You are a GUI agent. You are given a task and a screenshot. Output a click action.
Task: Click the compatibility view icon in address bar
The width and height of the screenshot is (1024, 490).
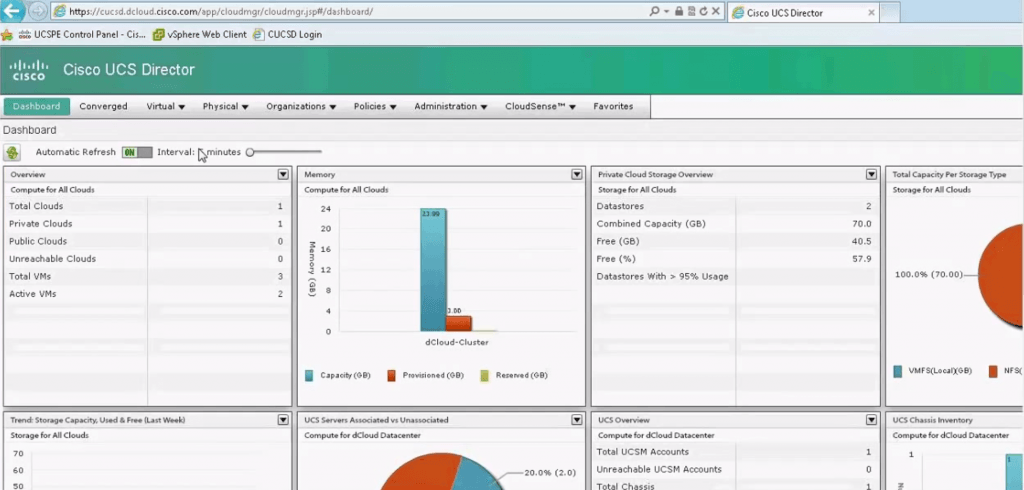click(x=691, y=12)
